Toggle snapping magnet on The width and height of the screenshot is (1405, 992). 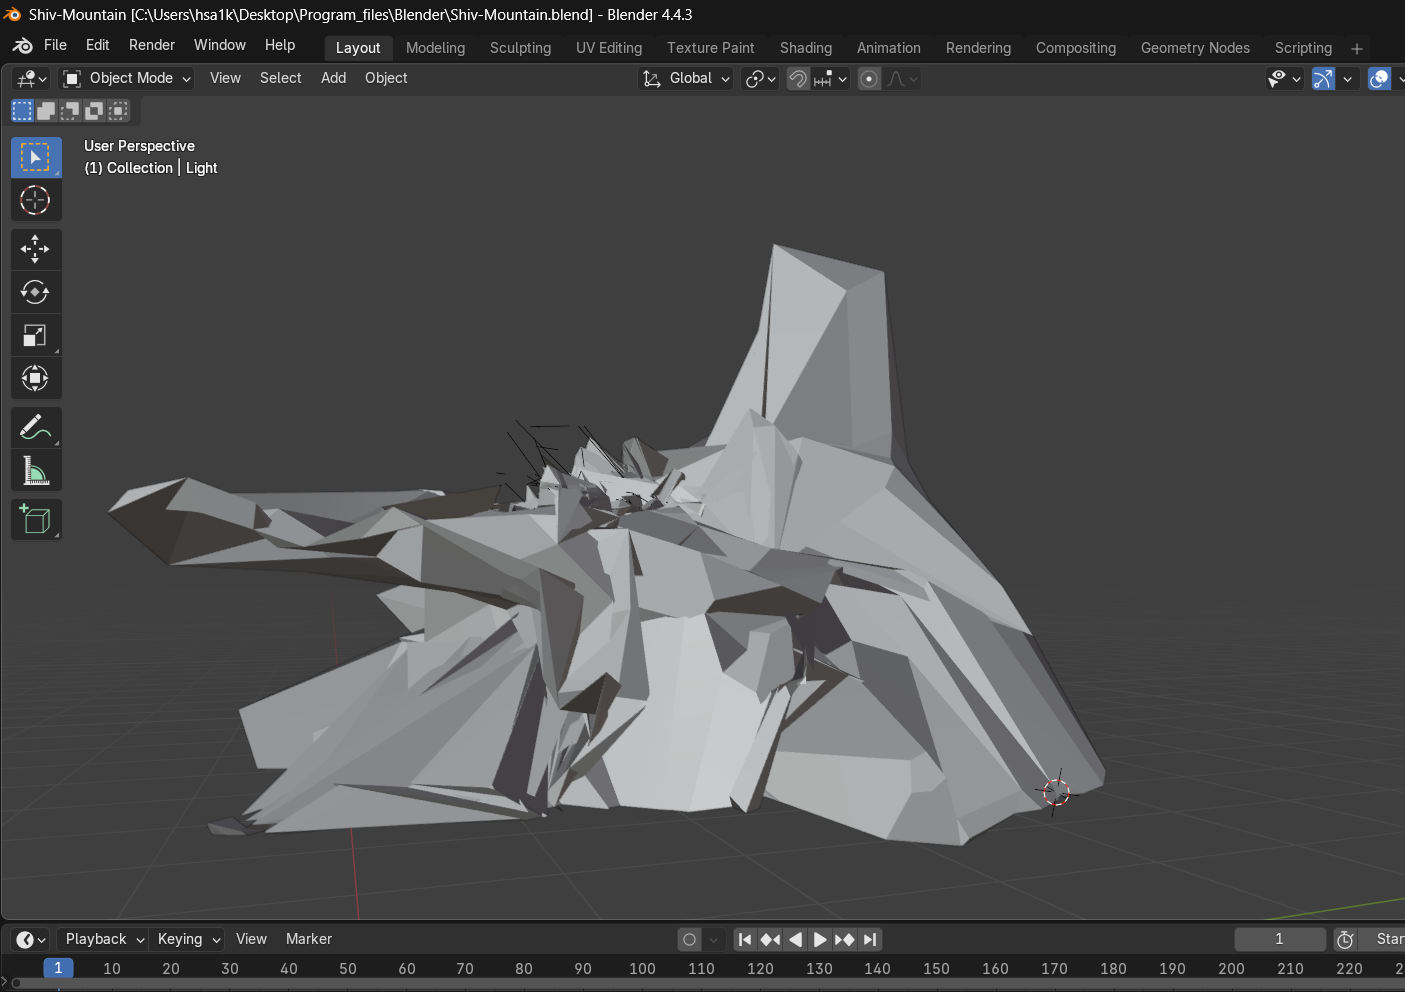pos(798,79)
